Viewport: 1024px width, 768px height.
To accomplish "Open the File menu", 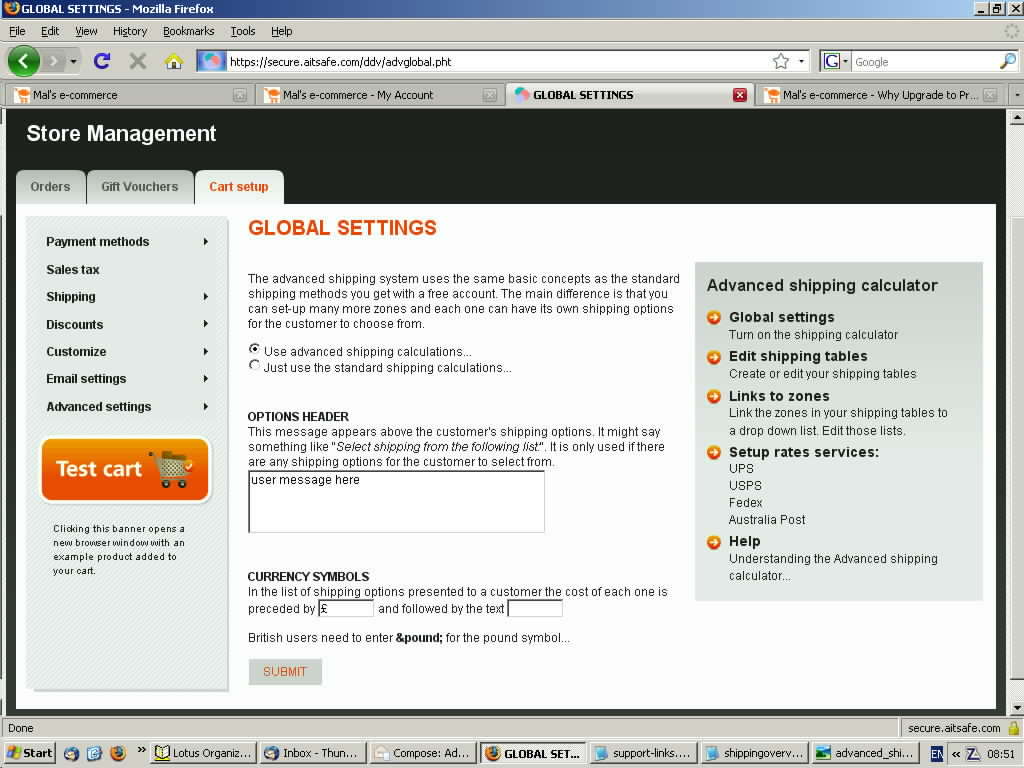I will (17, 31).
